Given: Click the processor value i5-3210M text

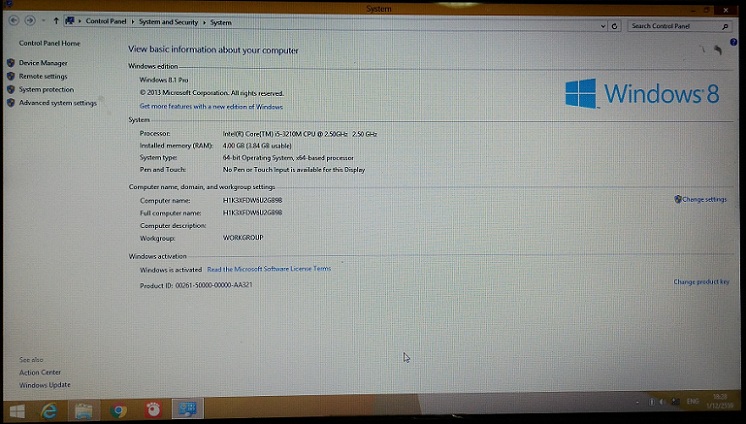Looking at the screenshot, I should (x=300, y=134).
